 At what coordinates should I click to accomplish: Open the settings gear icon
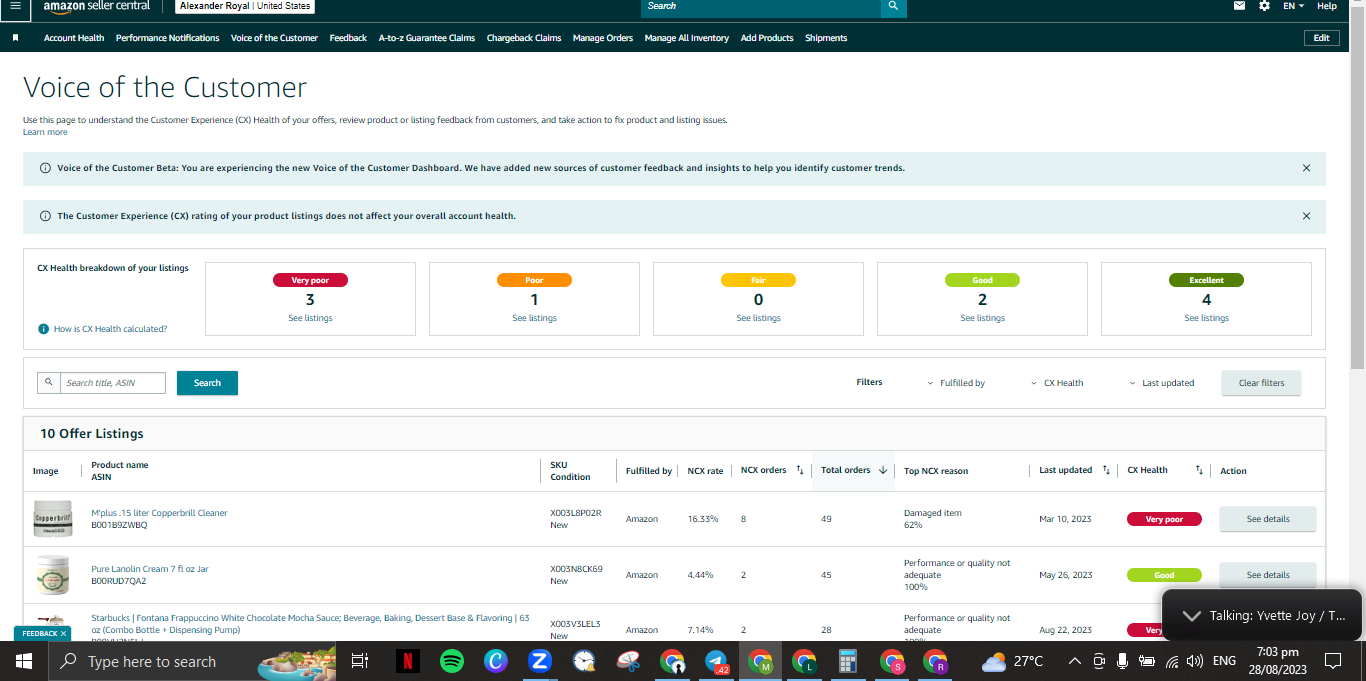point(1264,6)
